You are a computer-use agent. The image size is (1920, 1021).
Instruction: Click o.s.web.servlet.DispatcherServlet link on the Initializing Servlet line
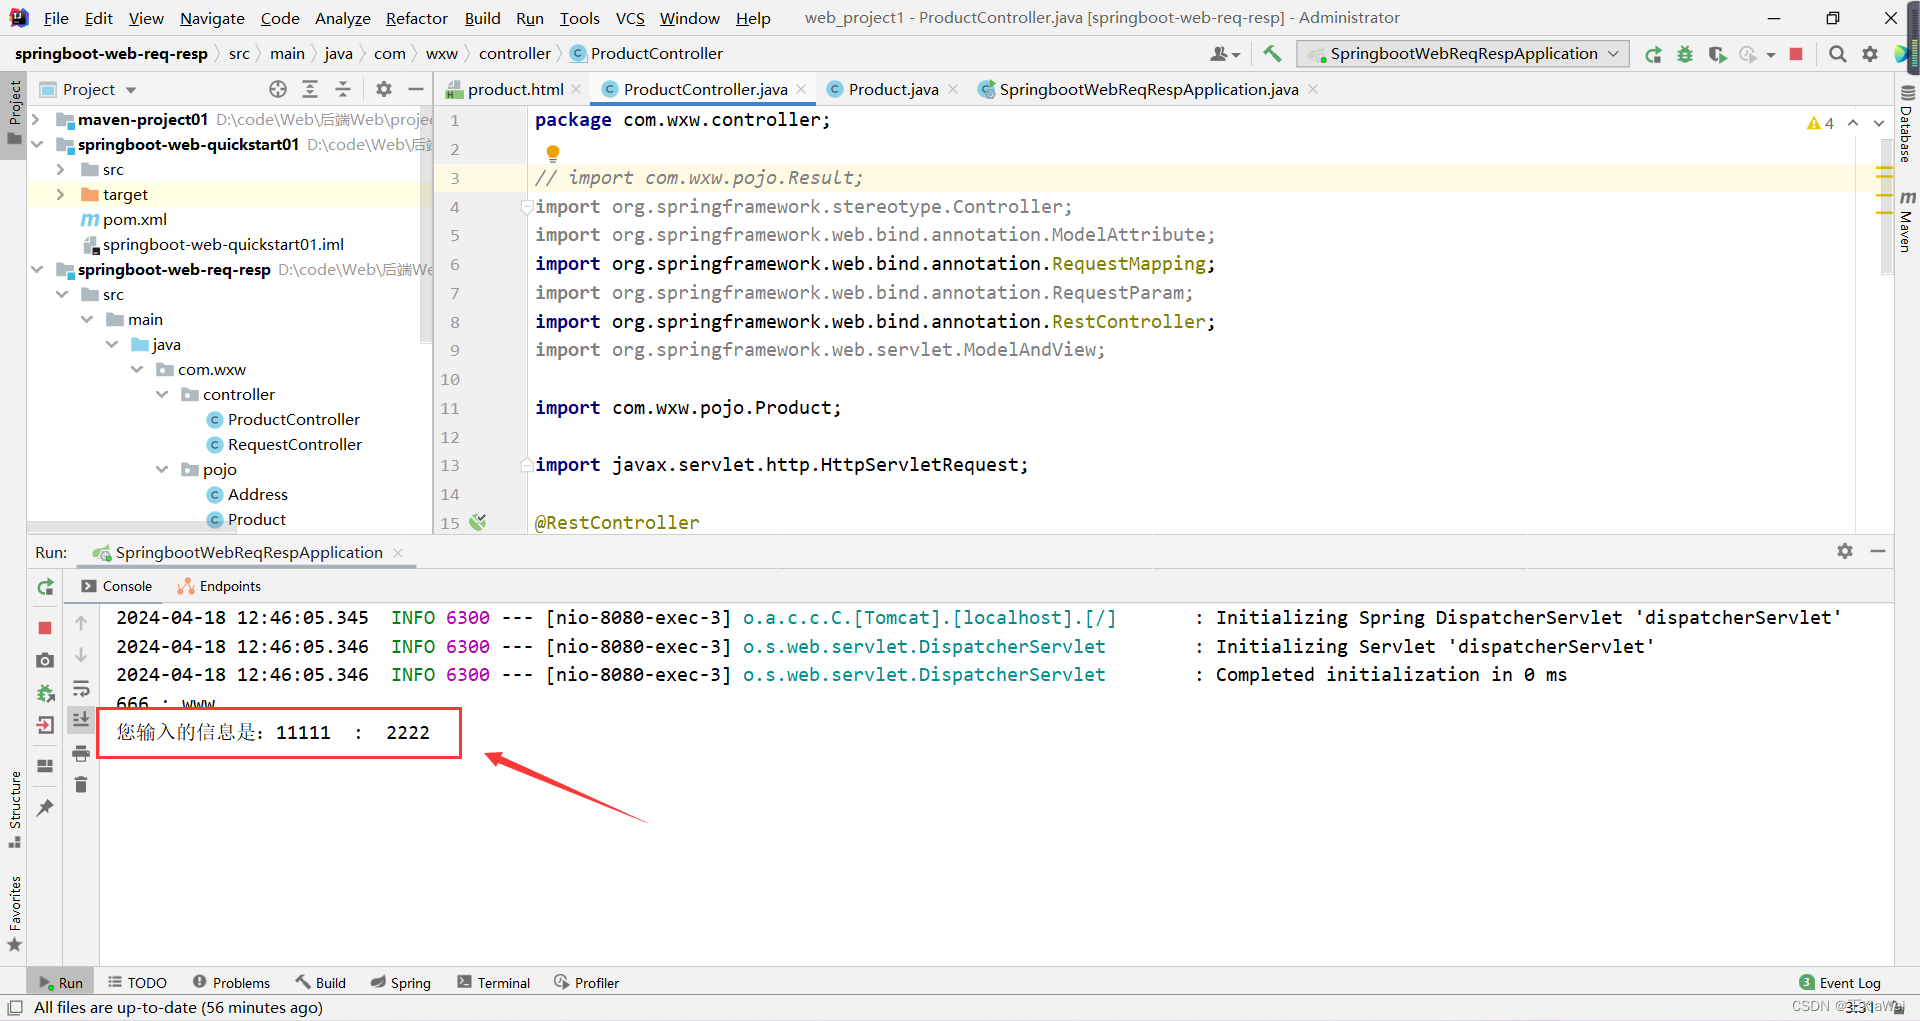(x=924, y=647)
